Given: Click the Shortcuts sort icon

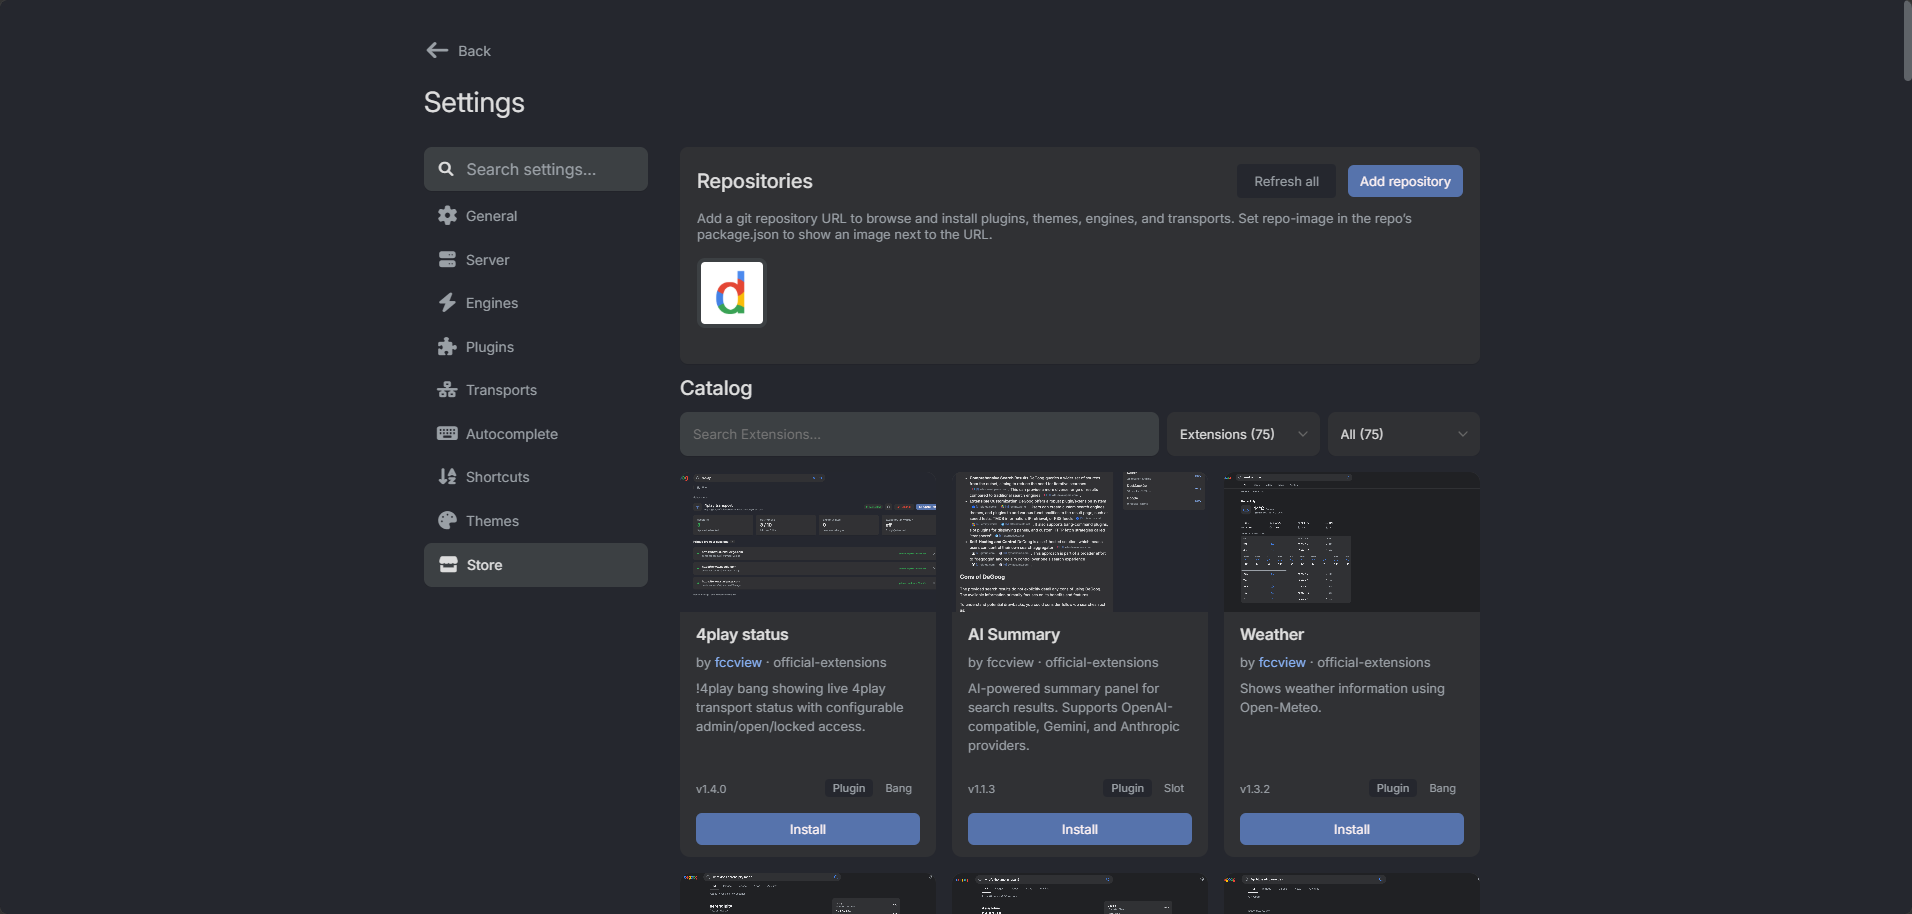Looking at the screenshot, I should point(447,477).
